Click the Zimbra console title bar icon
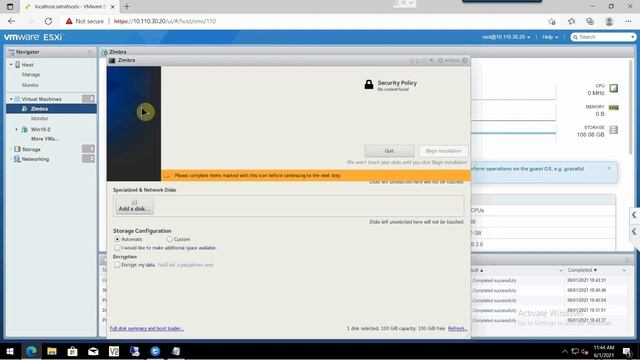This screenshot has height=360, width=640. click(x=112, y=60)
